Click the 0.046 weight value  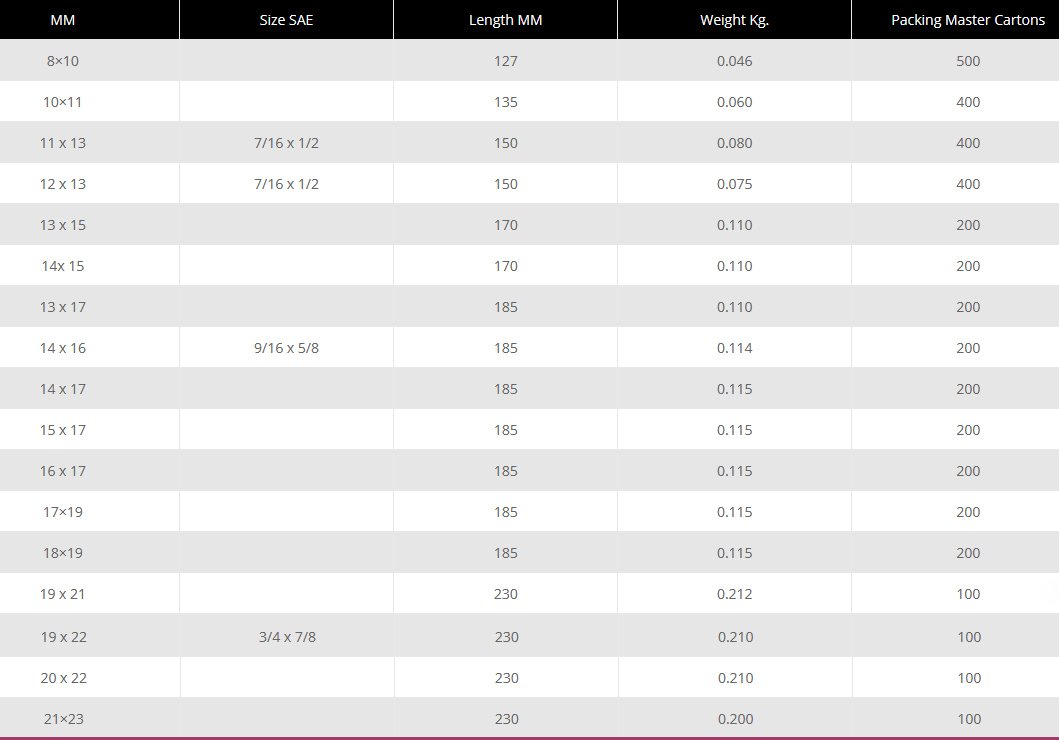734,61
